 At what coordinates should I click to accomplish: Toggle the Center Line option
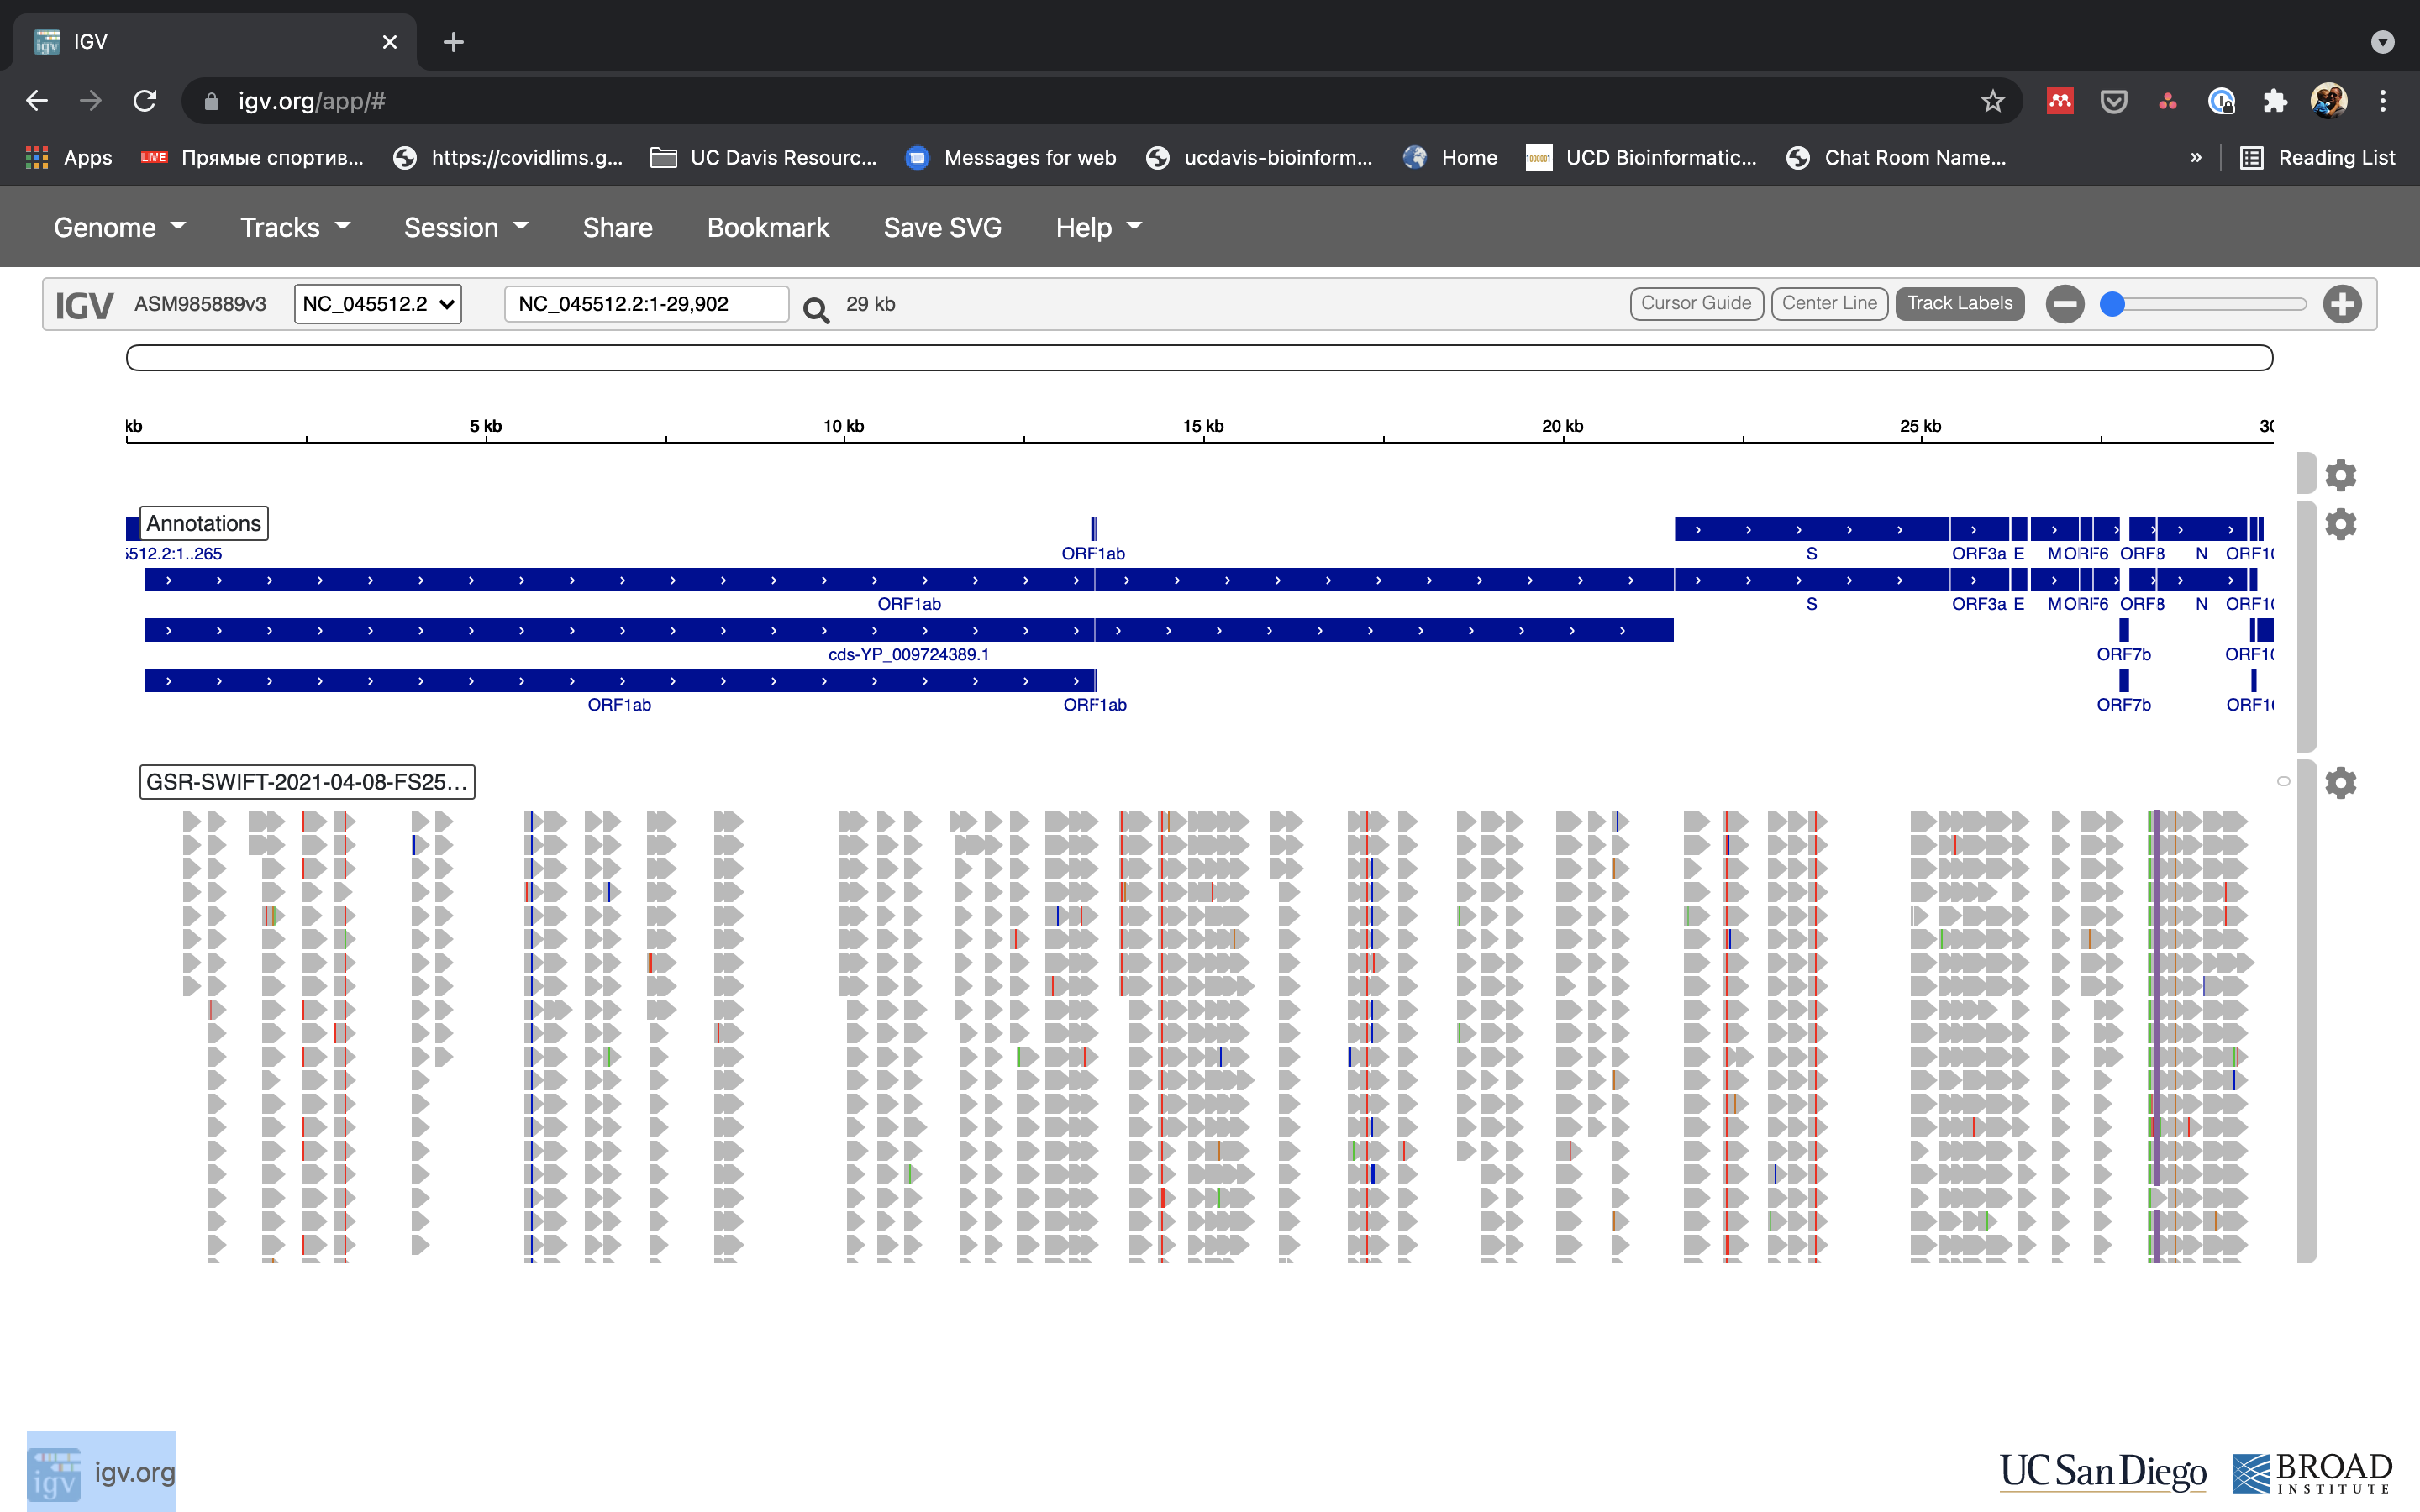pos(1829,303)
